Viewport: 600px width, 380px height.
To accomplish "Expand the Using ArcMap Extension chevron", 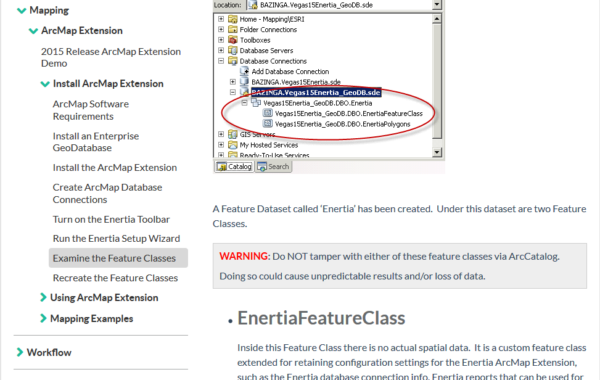I will (x=43, y=297).
